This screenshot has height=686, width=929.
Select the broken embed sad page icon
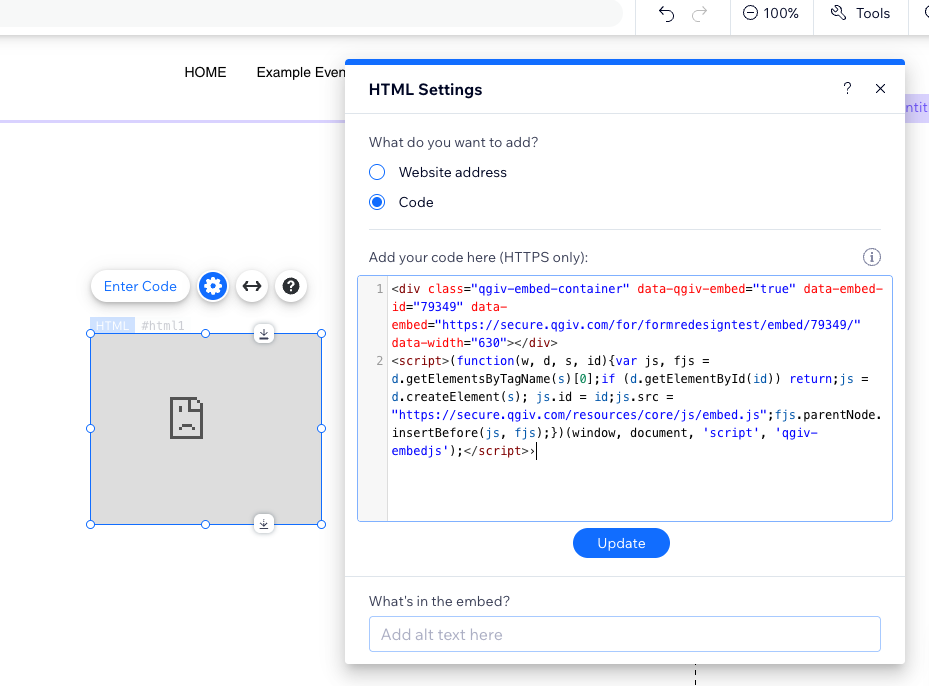tap(187, 418)
